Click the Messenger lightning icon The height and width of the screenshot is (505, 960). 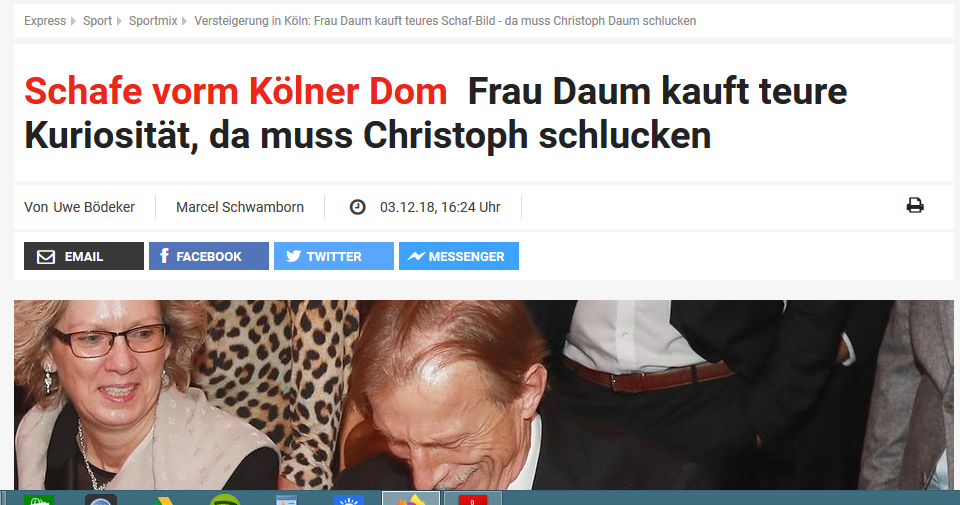[416, 256]
